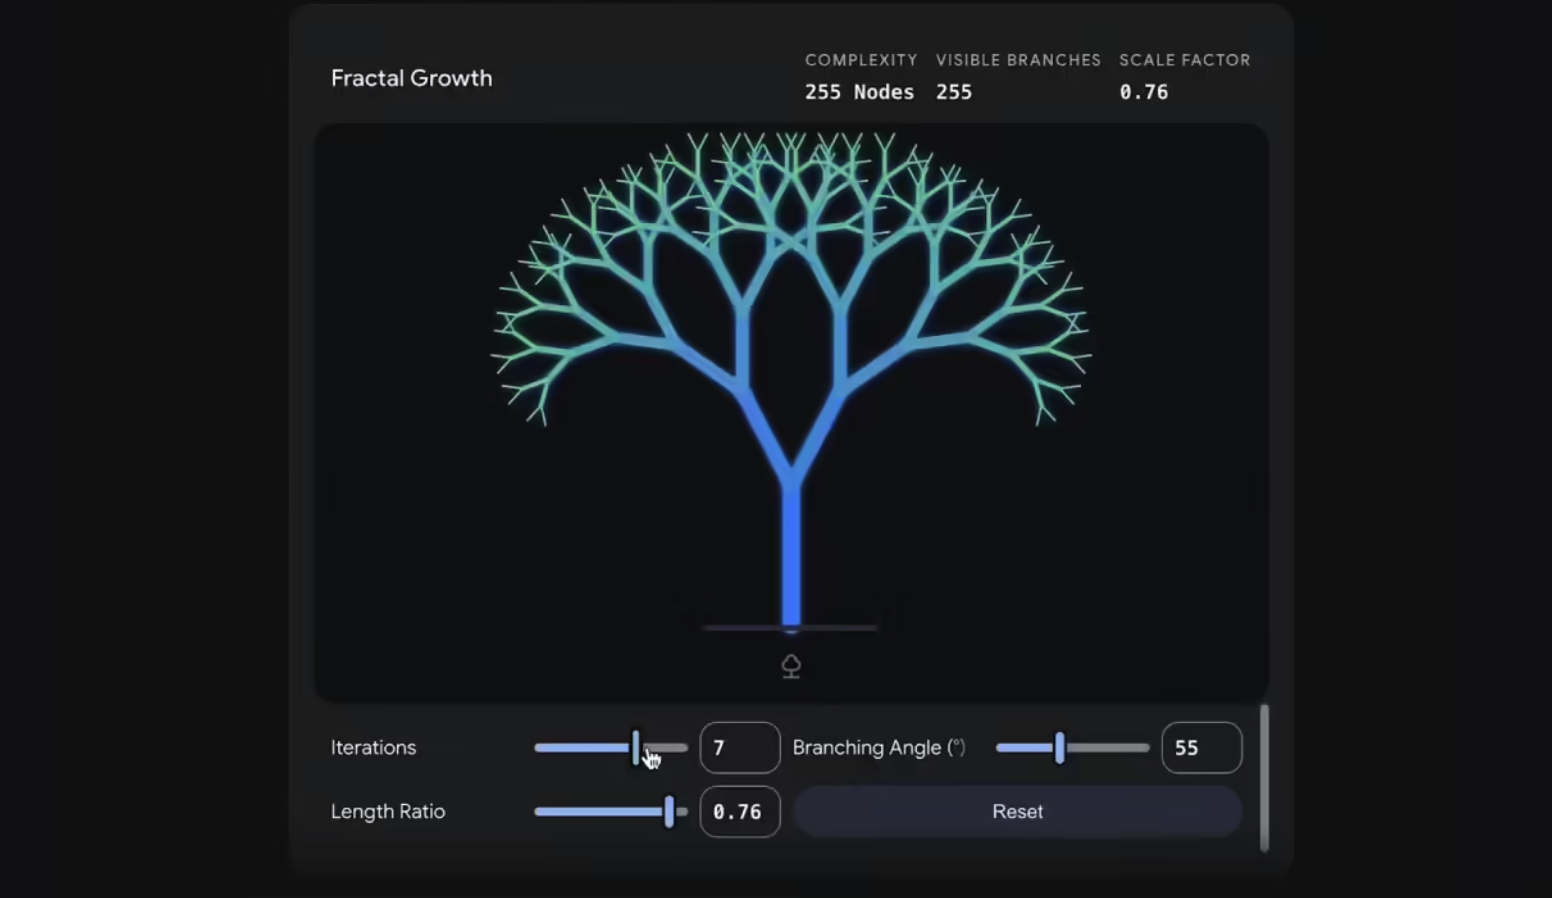Click the '255 Nodes' complexity value

click(860, 92)
